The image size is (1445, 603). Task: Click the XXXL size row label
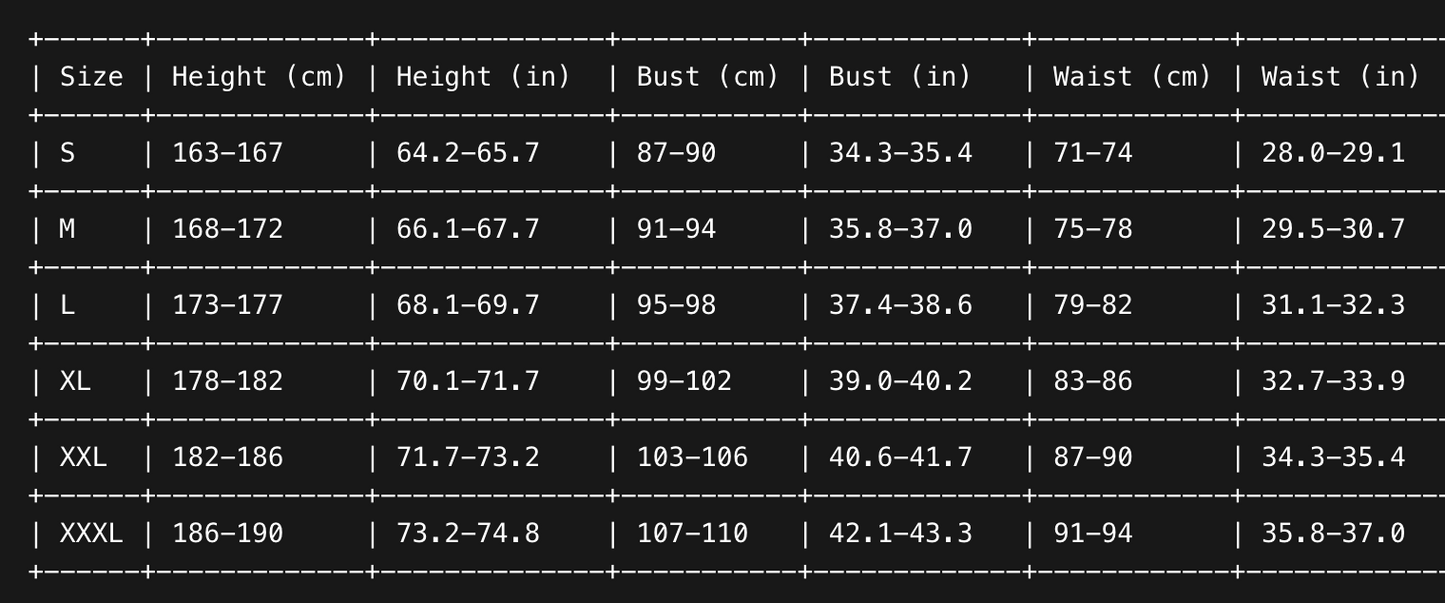91,533
